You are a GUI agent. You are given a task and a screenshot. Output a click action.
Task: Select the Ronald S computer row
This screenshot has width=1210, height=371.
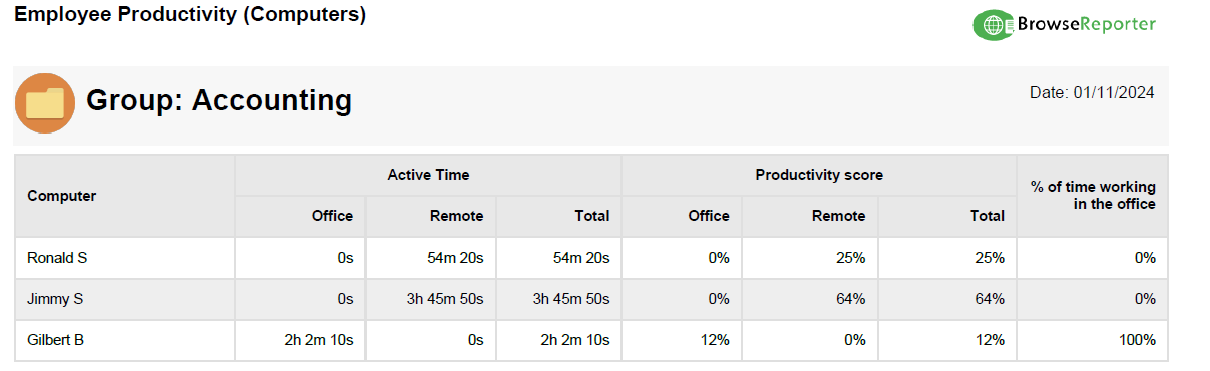coord(590,258)
